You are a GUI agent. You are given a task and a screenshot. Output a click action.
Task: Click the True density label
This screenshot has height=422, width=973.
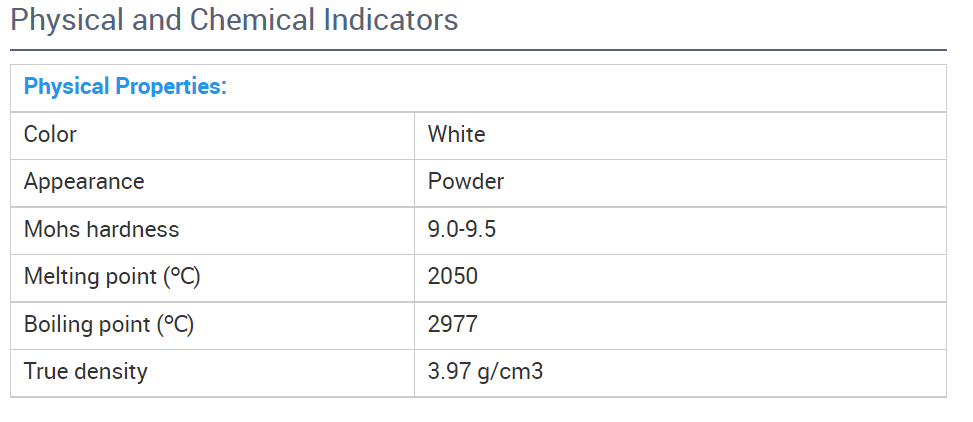pyautogui.click(x=86, y=372)
